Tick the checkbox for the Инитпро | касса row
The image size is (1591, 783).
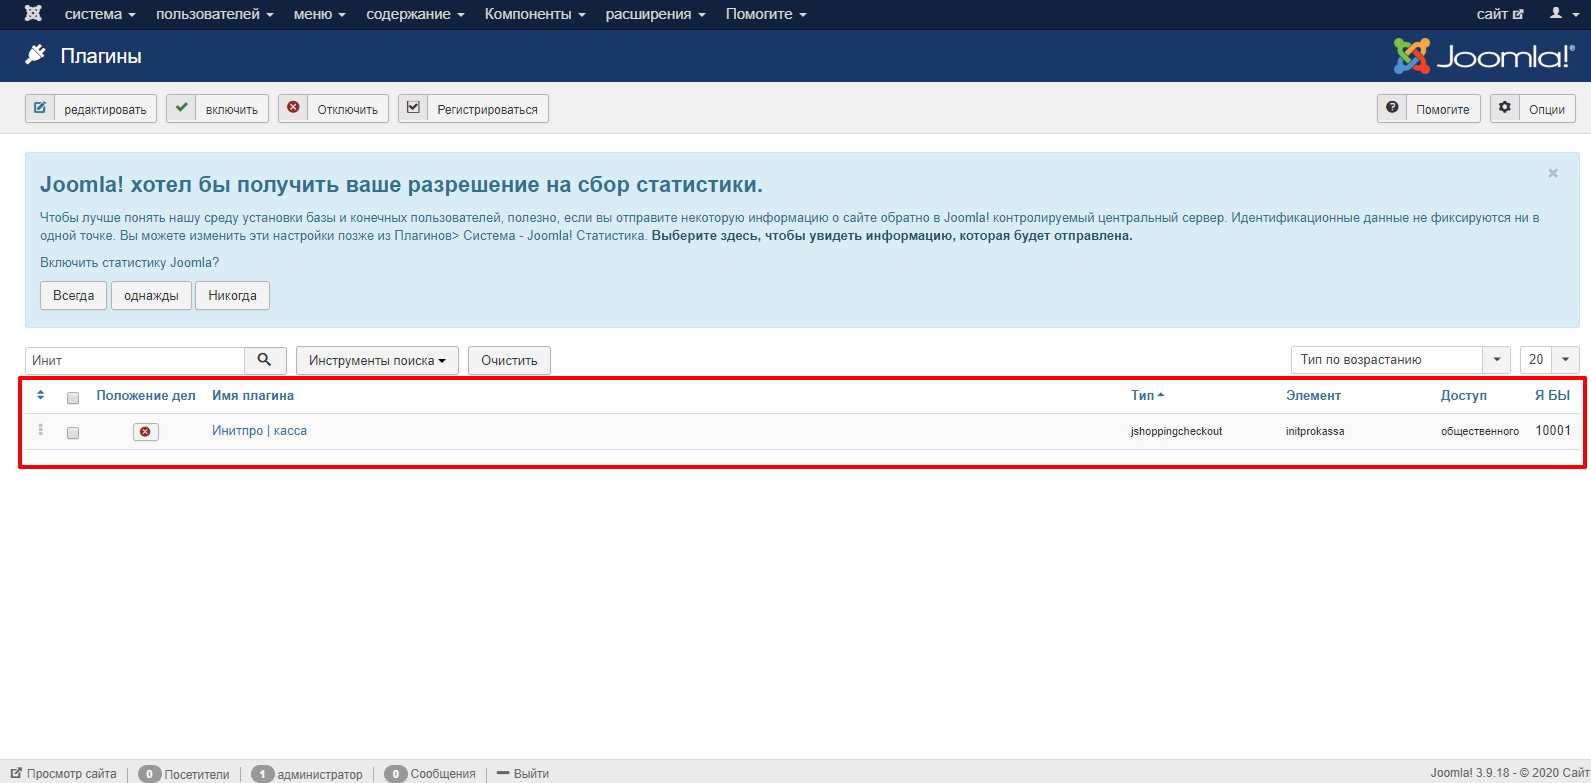point(73,433)
